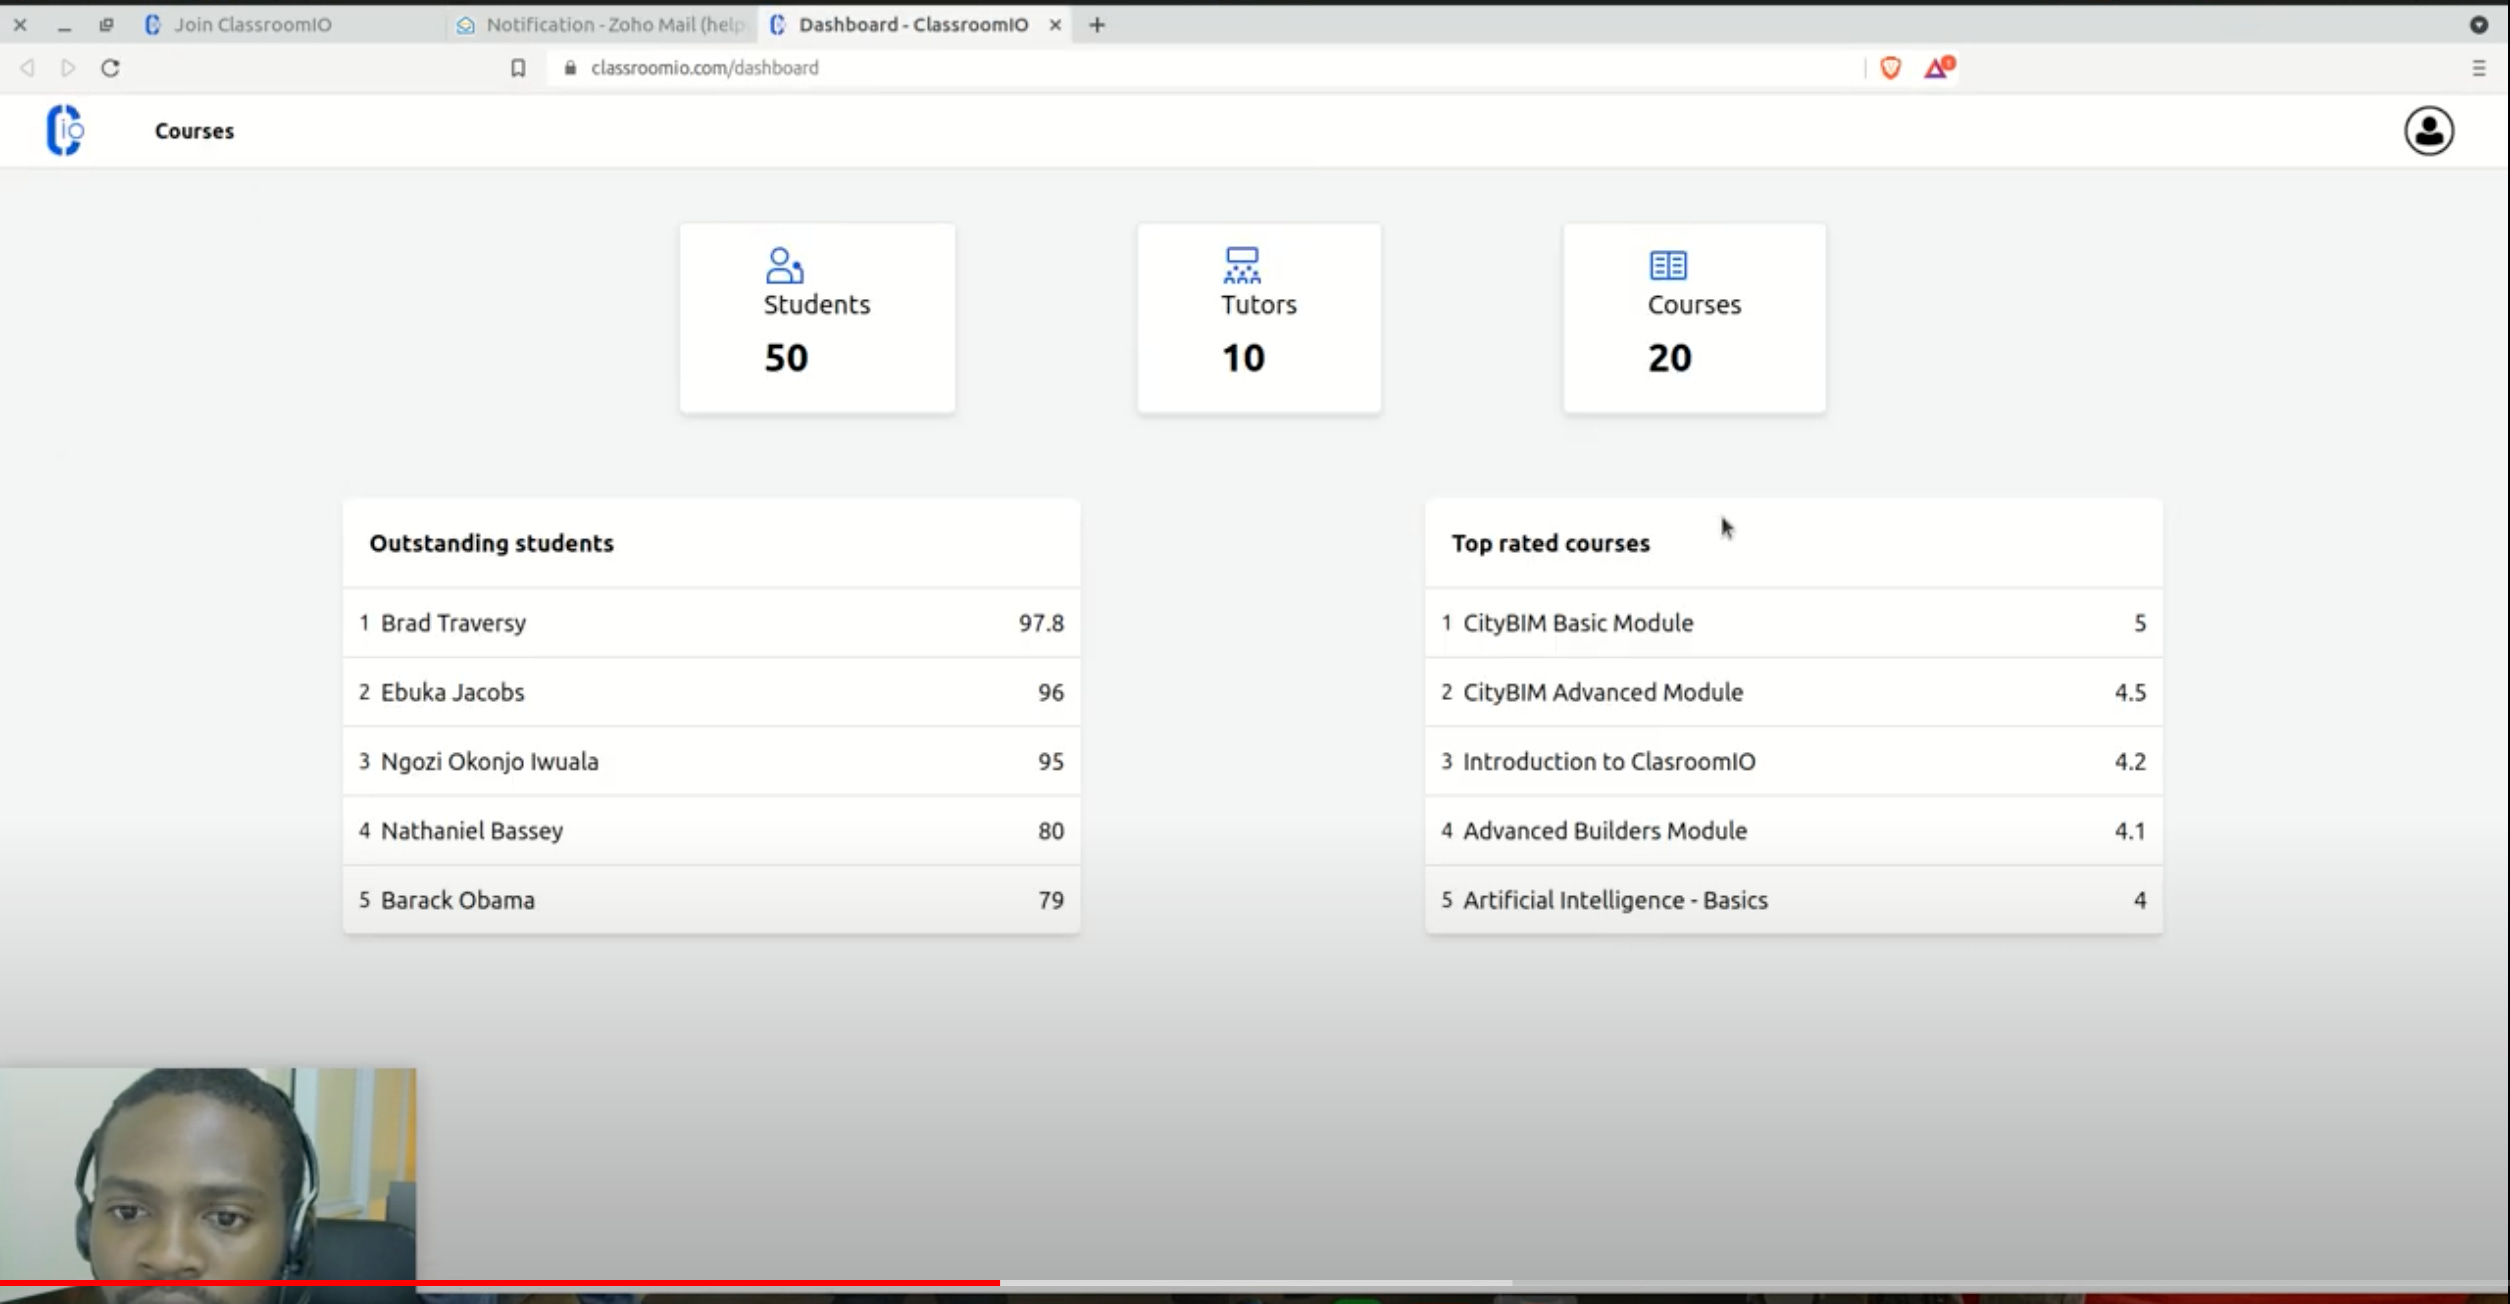Select the CityBIM Basic Module course

pos(1578,622)
